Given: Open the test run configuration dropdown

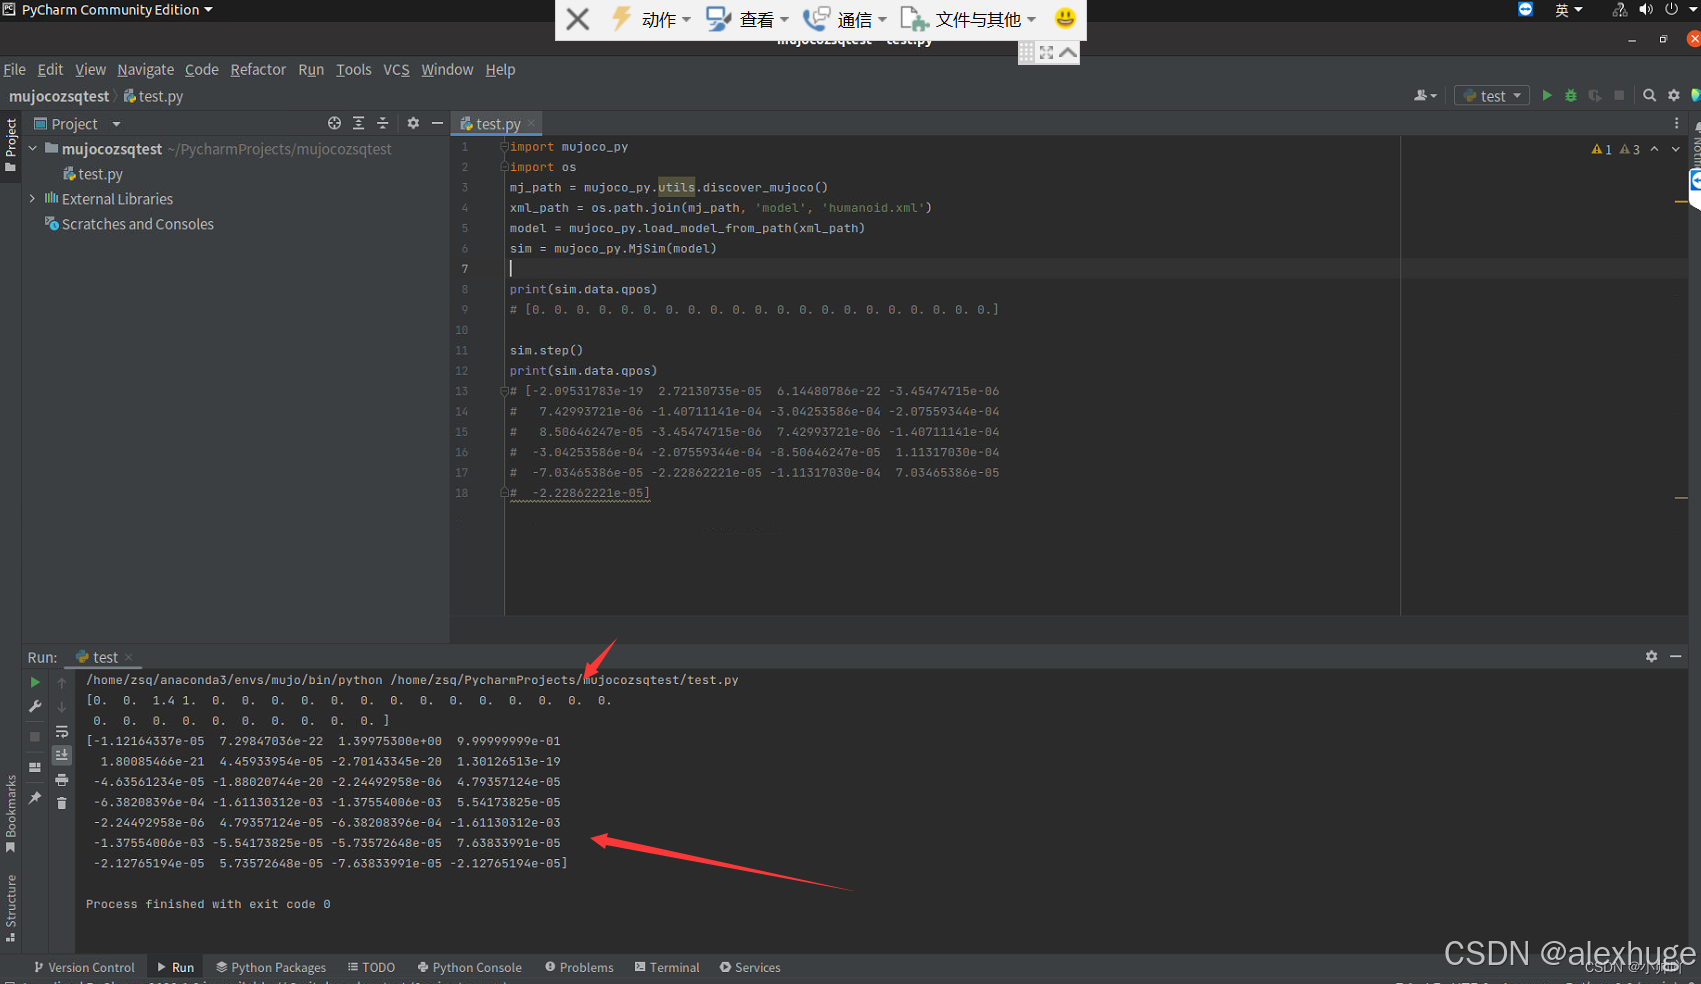Looking at the screenshot, I should click(1492, 96).
